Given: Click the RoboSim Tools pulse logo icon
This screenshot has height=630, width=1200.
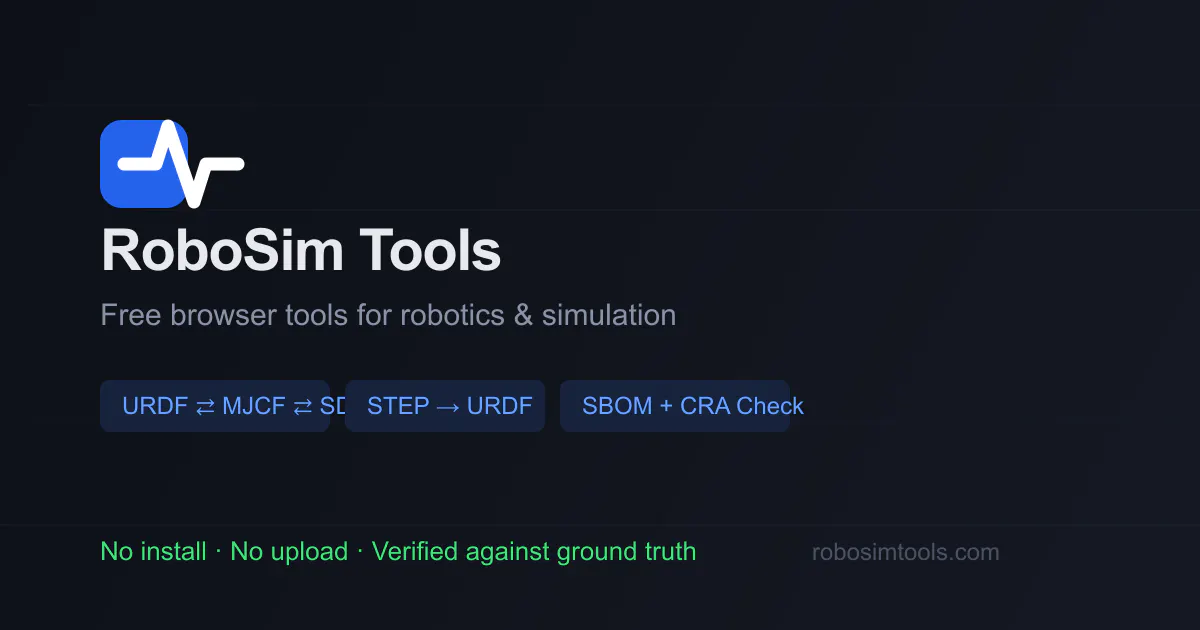Looking at the screenshot, I should coord(172,164).
